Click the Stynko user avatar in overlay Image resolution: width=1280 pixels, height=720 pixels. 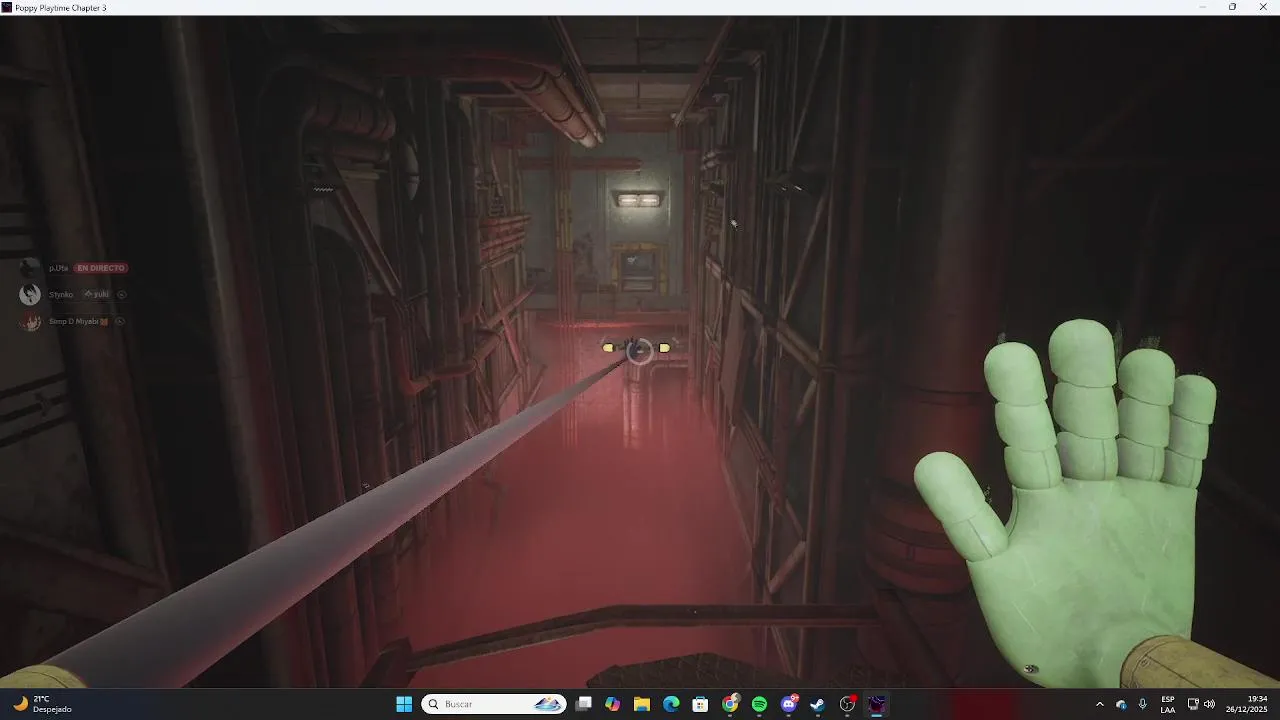tap(30, 294)
